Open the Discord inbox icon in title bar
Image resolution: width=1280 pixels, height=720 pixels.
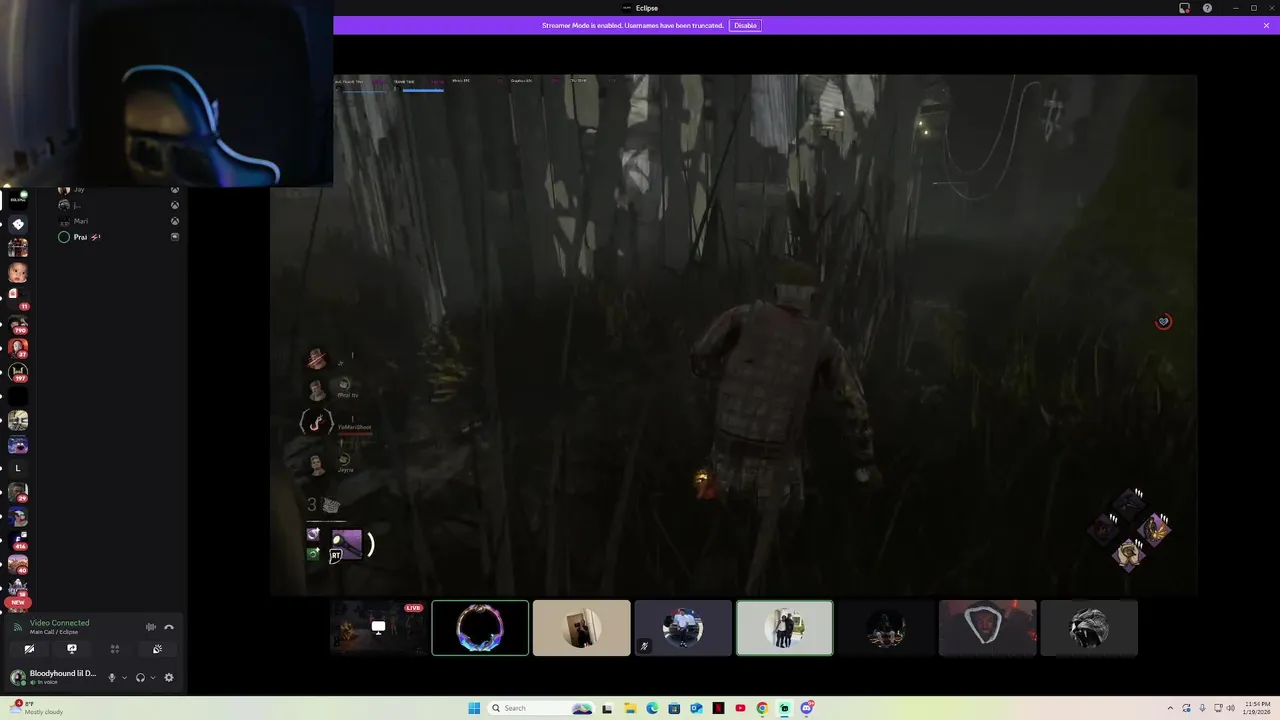(x=1184, y=8)
